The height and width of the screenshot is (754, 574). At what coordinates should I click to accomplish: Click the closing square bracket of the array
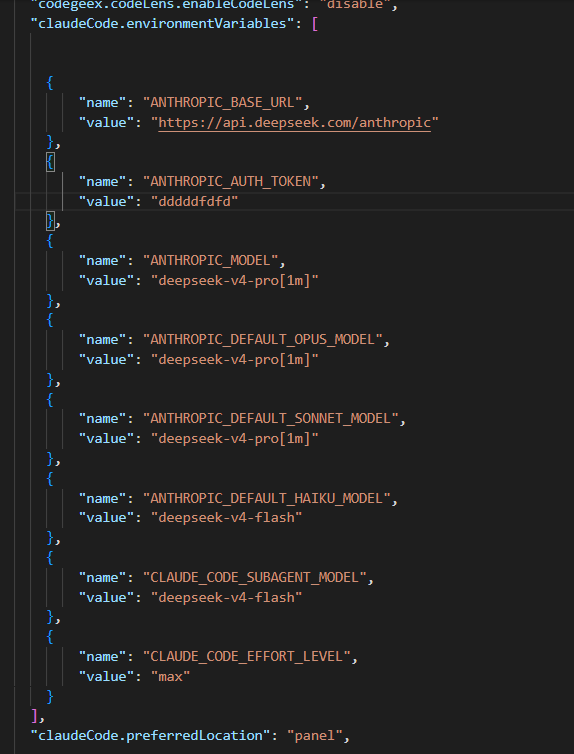click(x=34, y=716)
